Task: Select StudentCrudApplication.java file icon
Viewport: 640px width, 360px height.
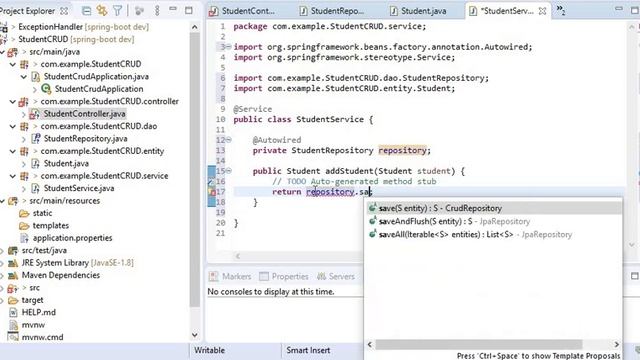Action: pyautogui.click(x=36, y=77)
